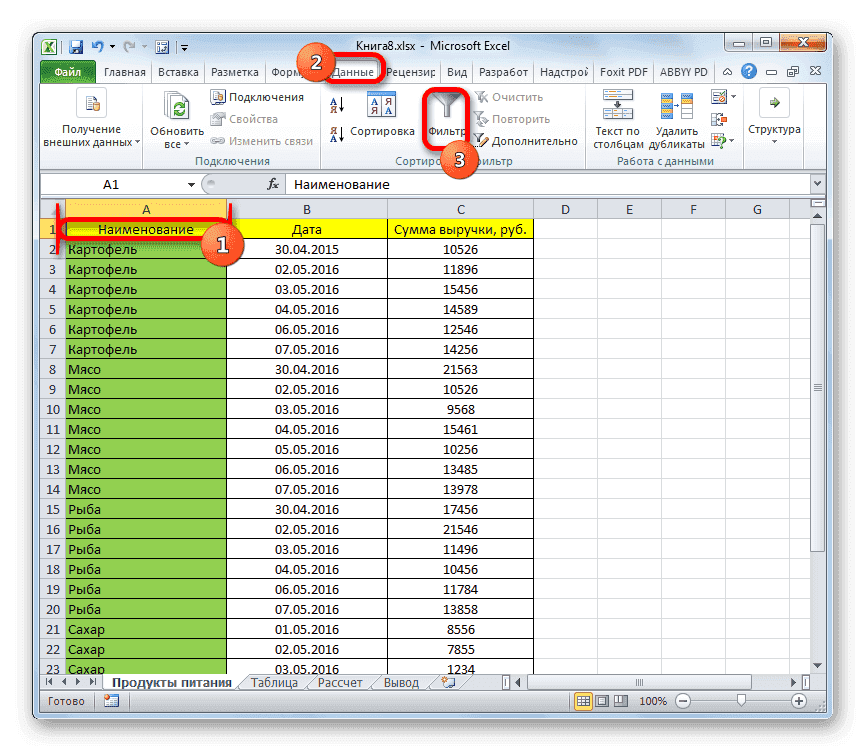Viewport: 866px width, 752px height.
Task: Click the Save icon on Quick Access Toolbar
Action: click(x=74, y=46)
